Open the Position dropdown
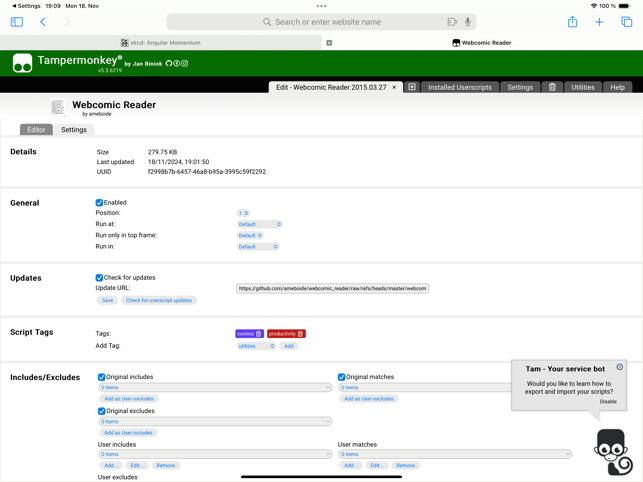Image resolution: width=643 pixels, height=482 pixels. click(x=243, y=213)
